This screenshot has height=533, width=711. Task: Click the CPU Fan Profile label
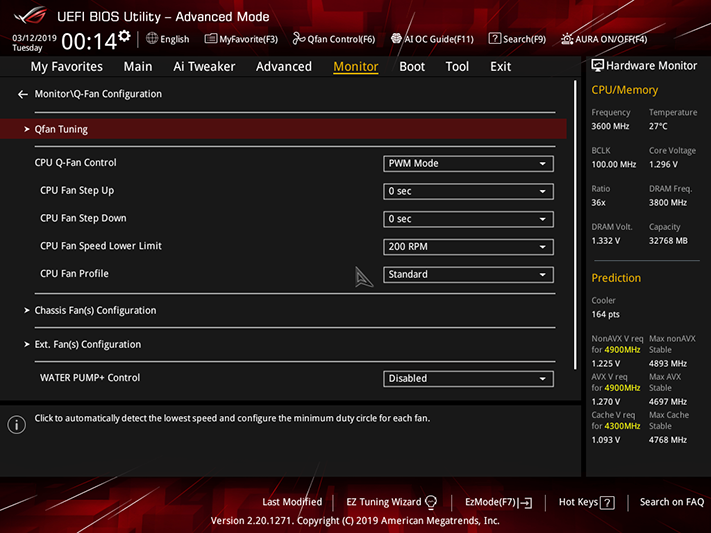pyautogui.click(x=74, y=274)
